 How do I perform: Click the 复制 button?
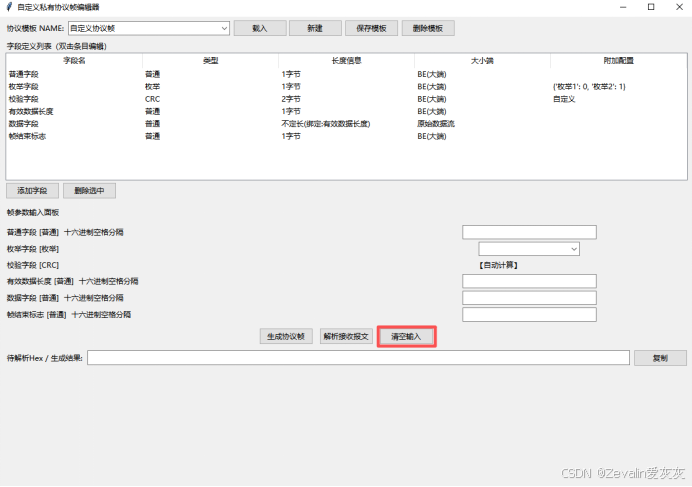click(x=660, y=358)
